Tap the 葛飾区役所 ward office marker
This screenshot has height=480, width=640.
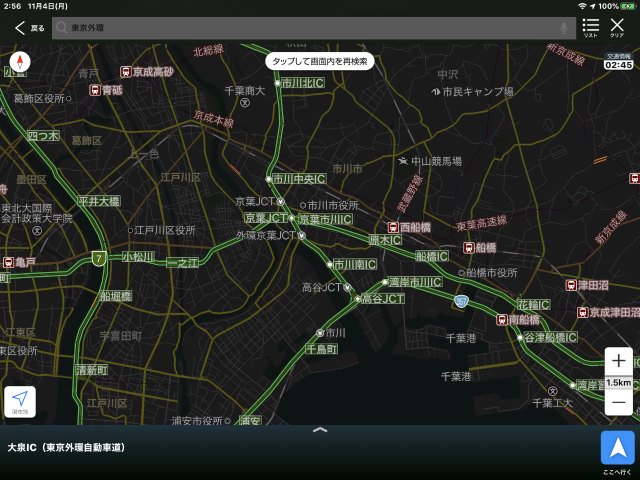(69, 98)
